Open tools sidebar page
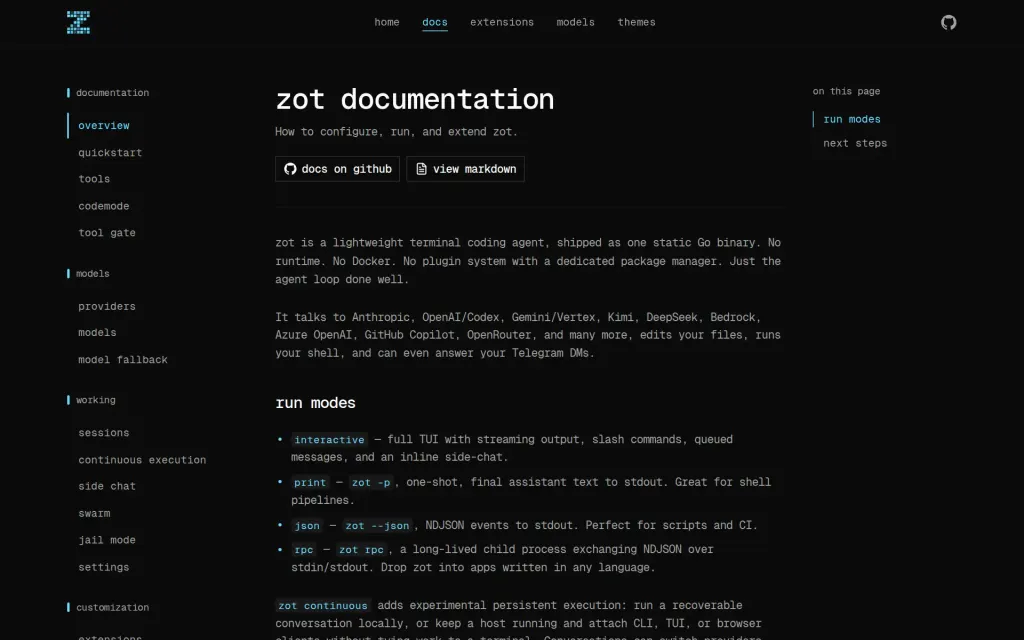 tap(94, 179)
